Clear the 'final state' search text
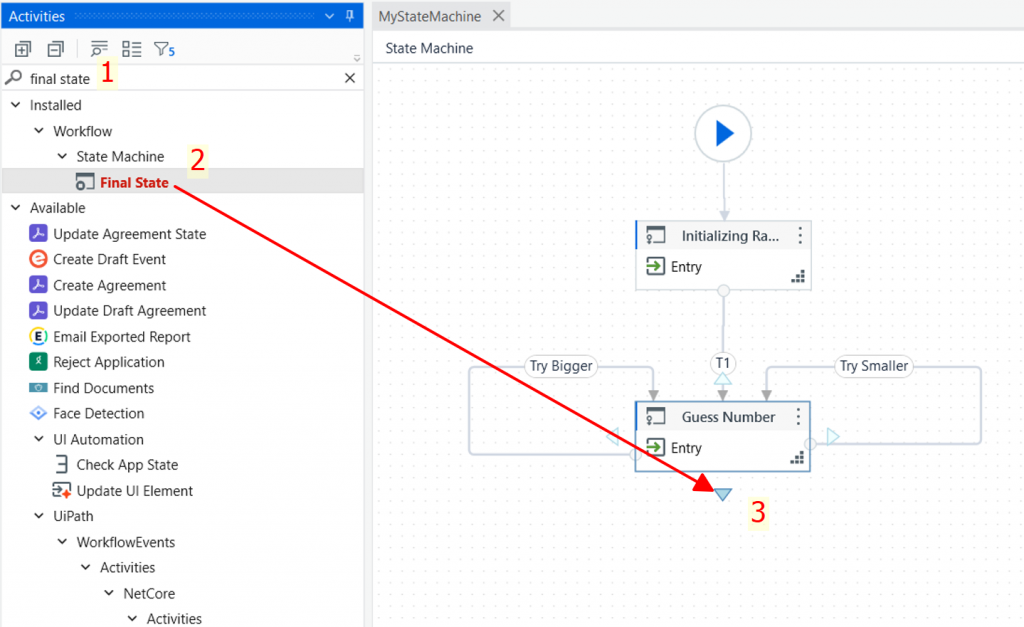This screenshot has height=627, width=1024. [350, 78]
